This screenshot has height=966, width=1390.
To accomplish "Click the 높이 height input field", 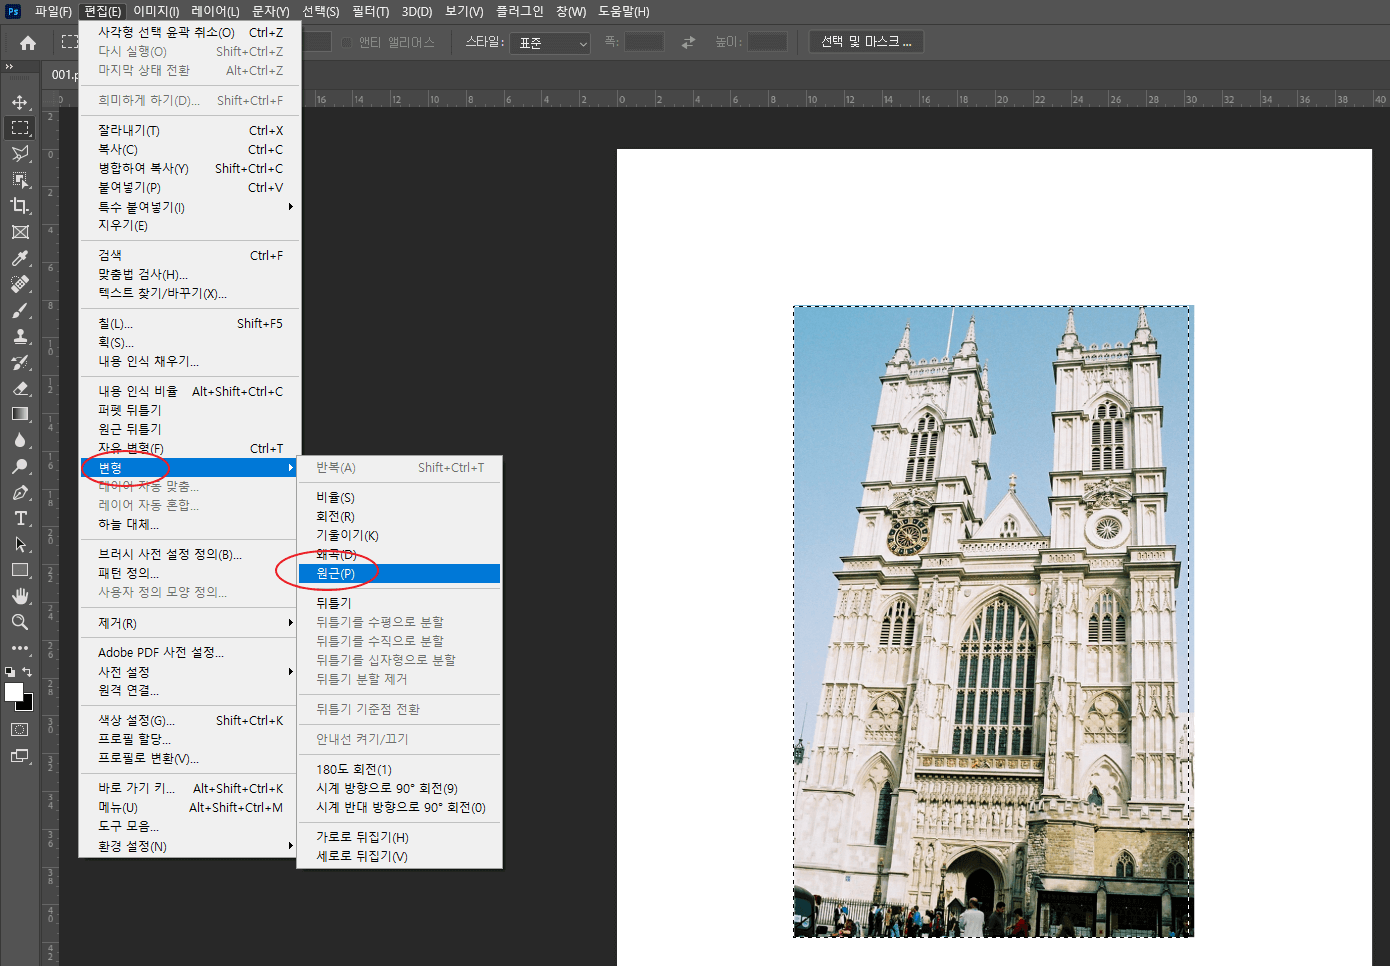I will (x=768, y=42).
